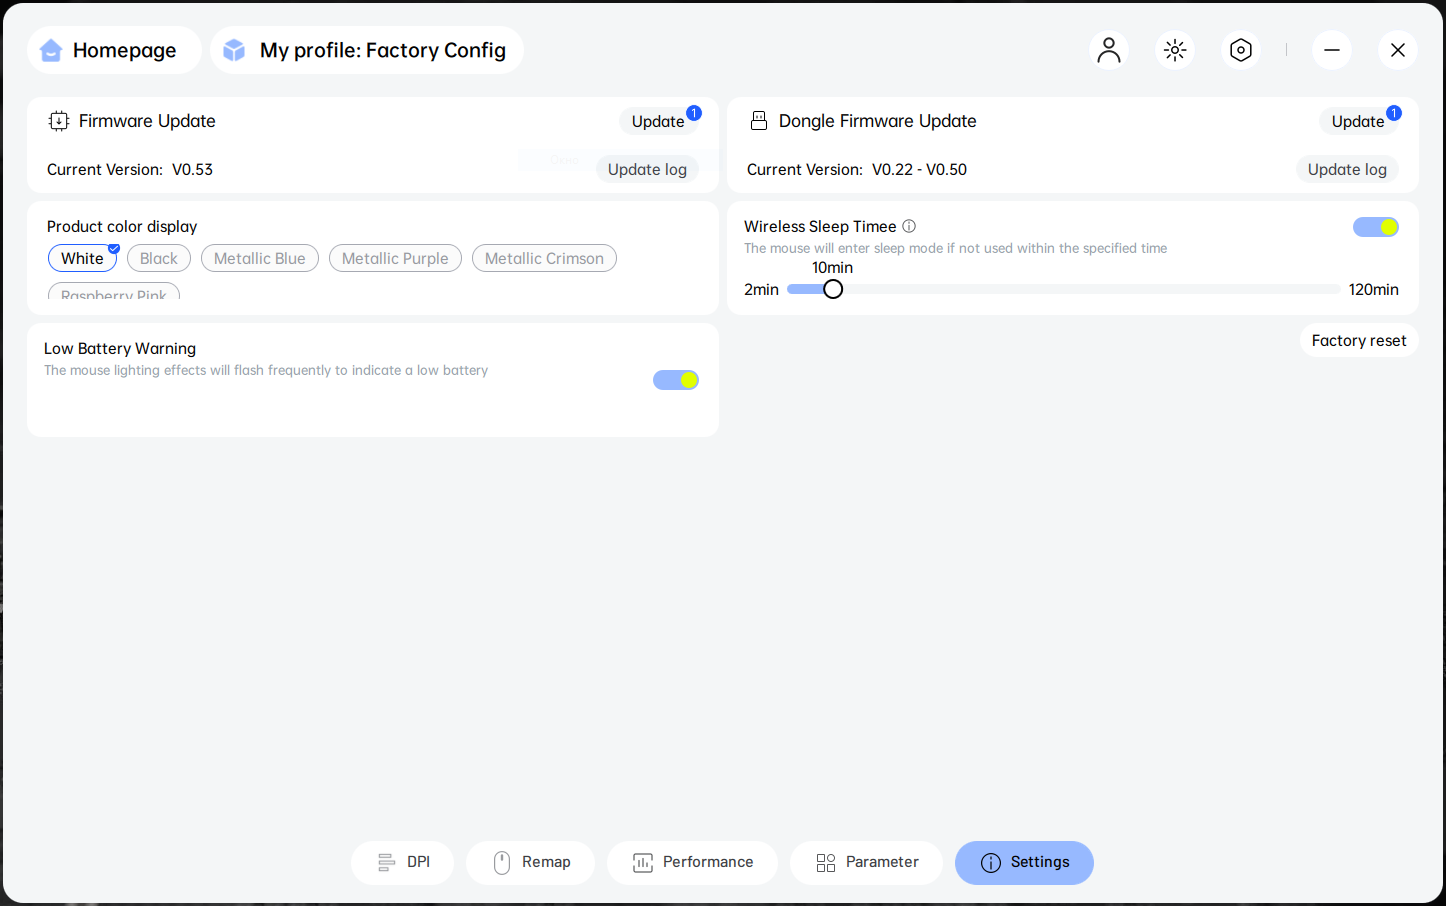Viewport: 1446px width, 906px height.
Task: Open the user account profile icon
Action: coord(1108,50)
